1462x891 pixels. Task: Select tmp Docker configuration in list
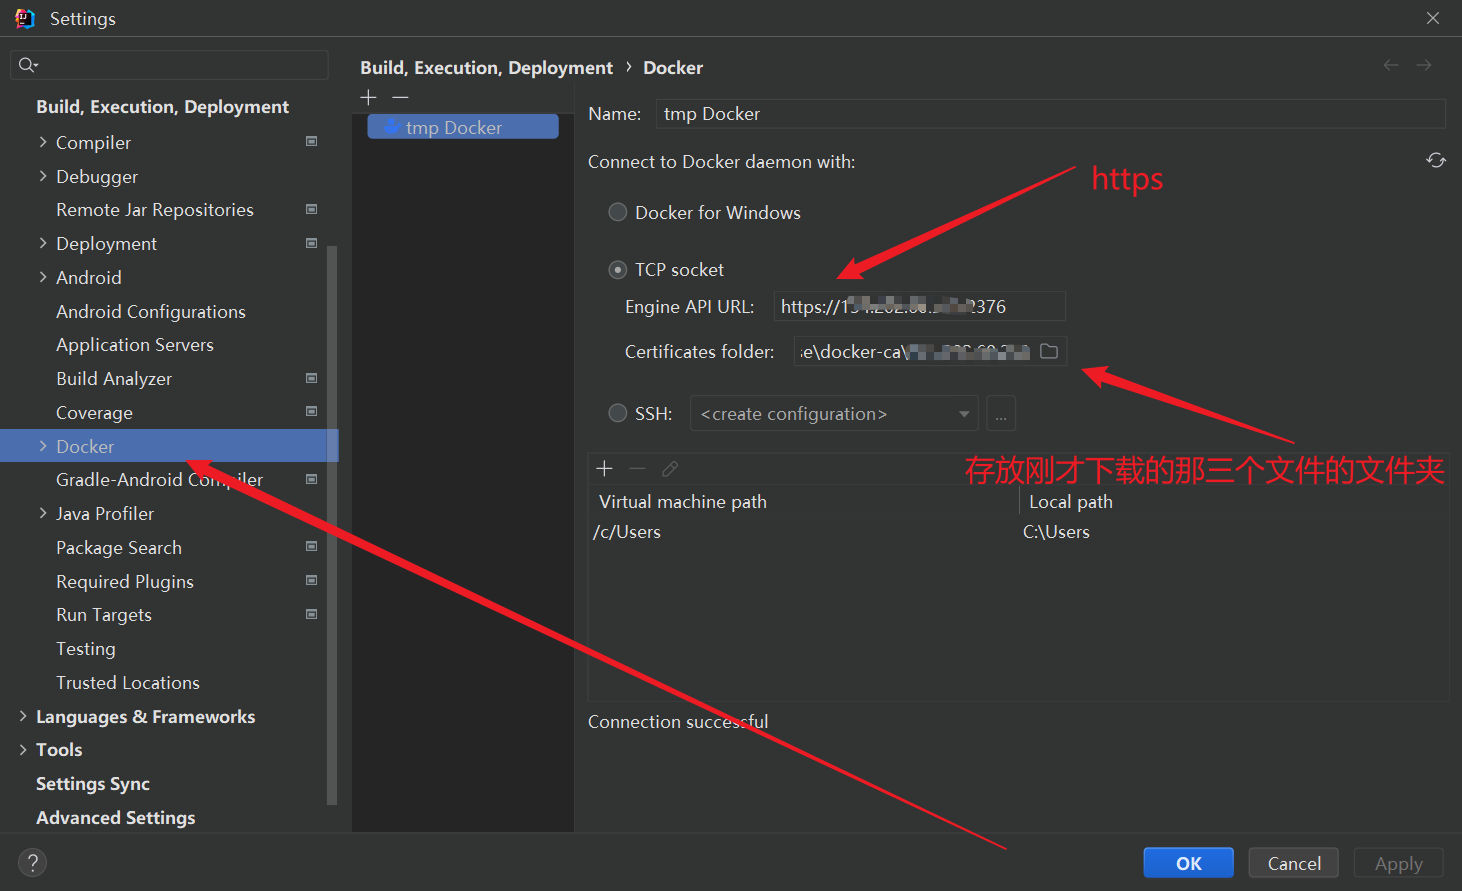tap(463, 127)
